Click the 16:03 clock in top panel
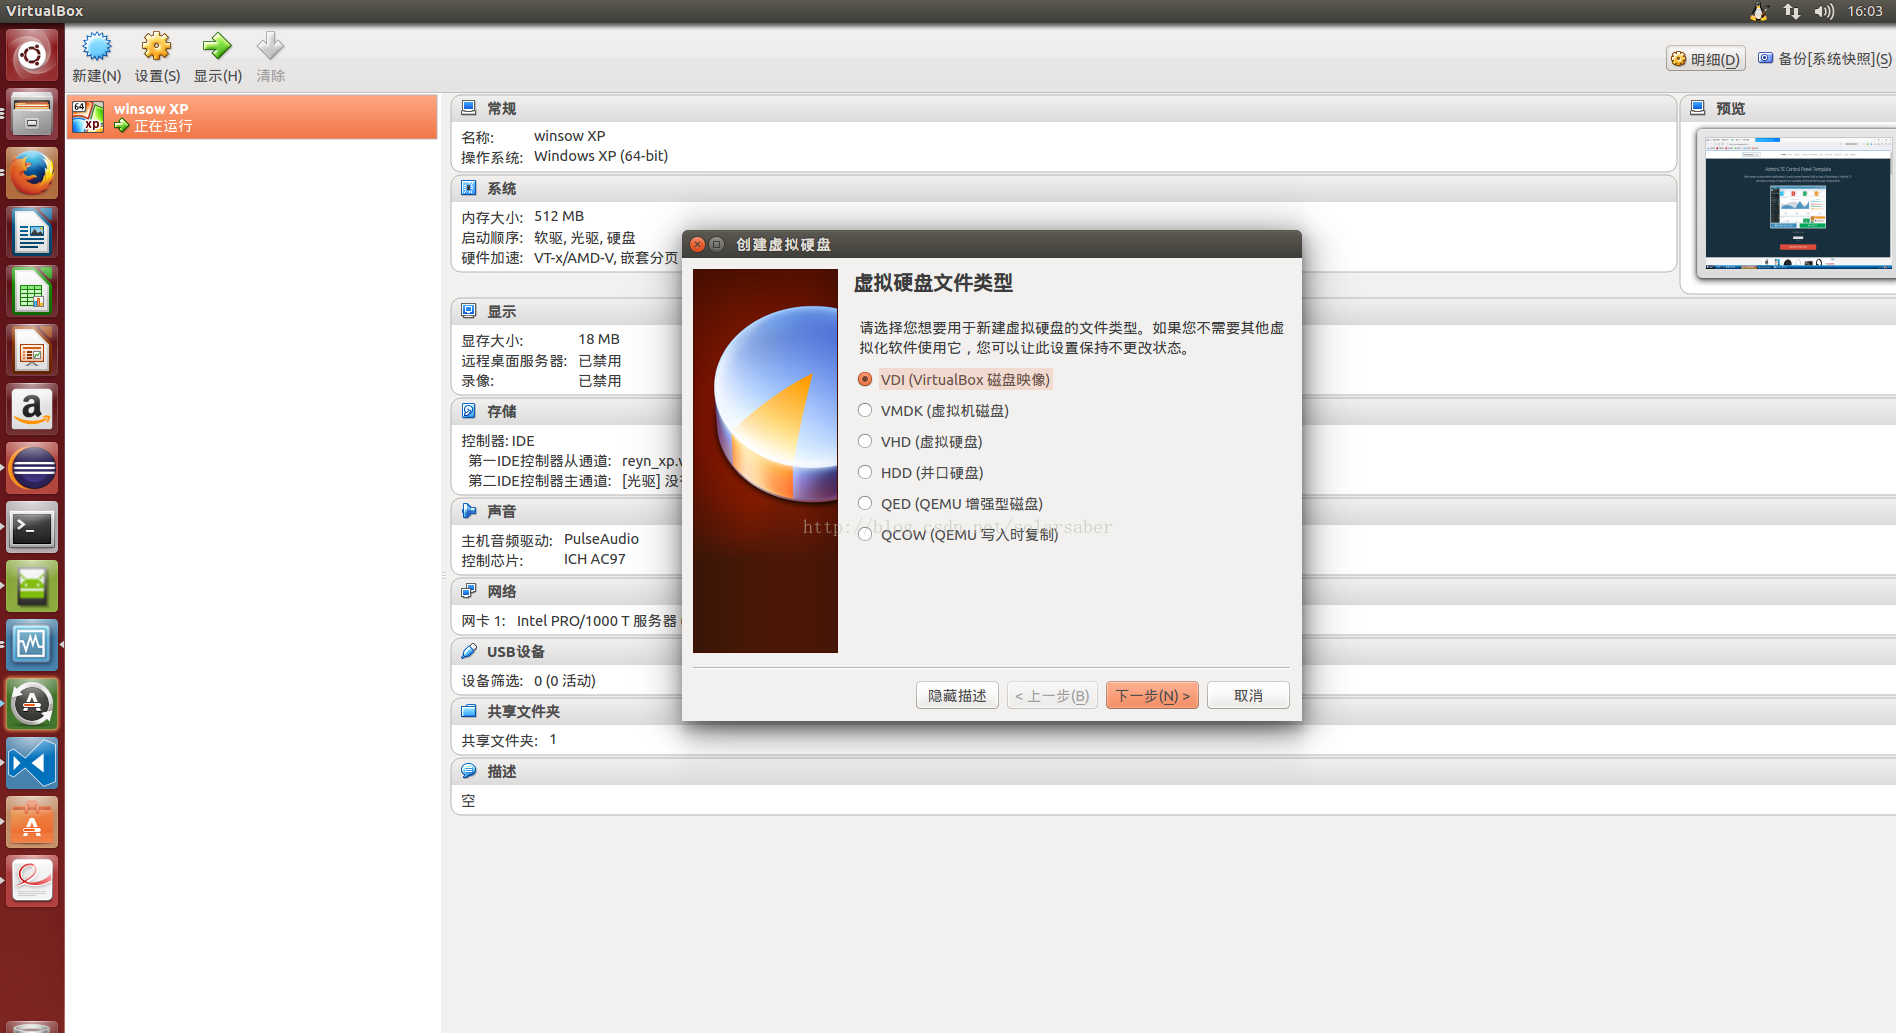This screenshot has height=1033, width=1896. point(1865,11)
